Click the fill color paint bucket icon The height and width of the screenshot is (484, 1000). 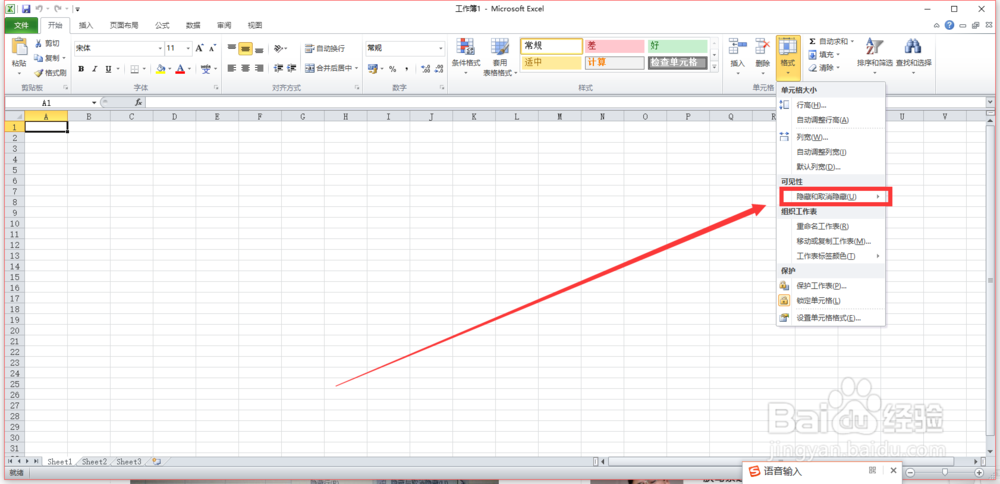click(160, 69)
